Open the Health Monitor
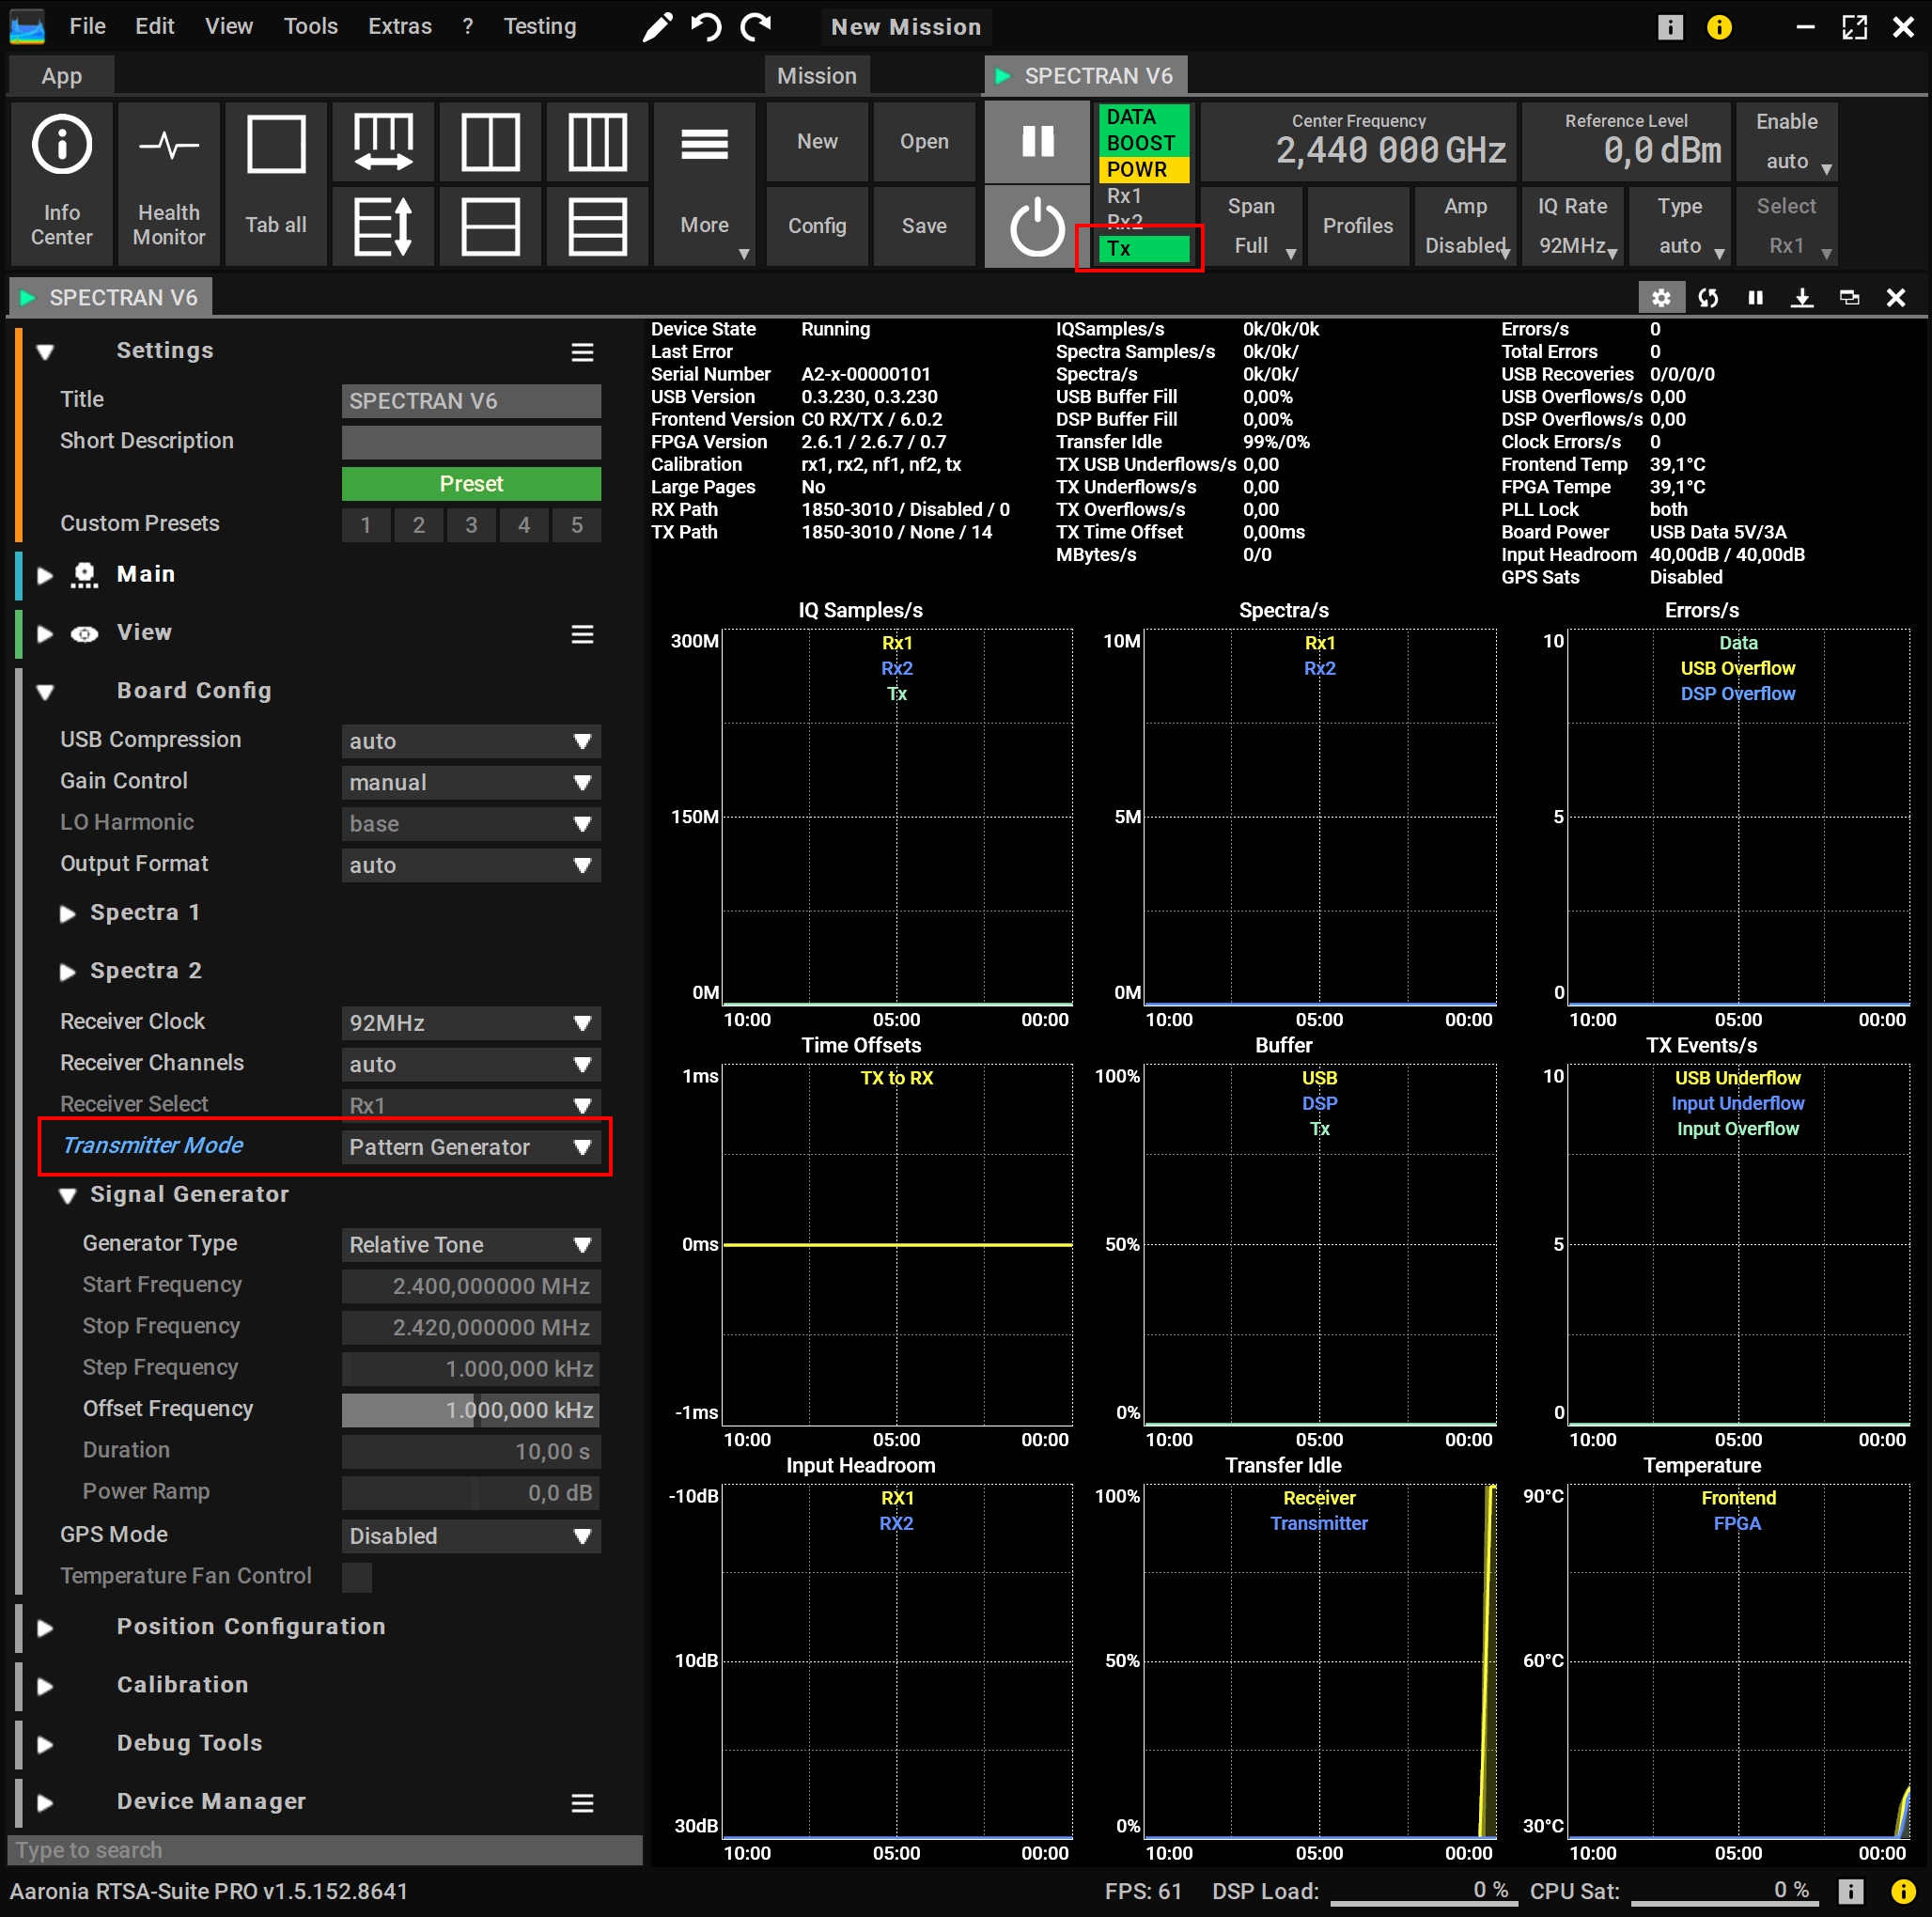 tap(168, 183)
